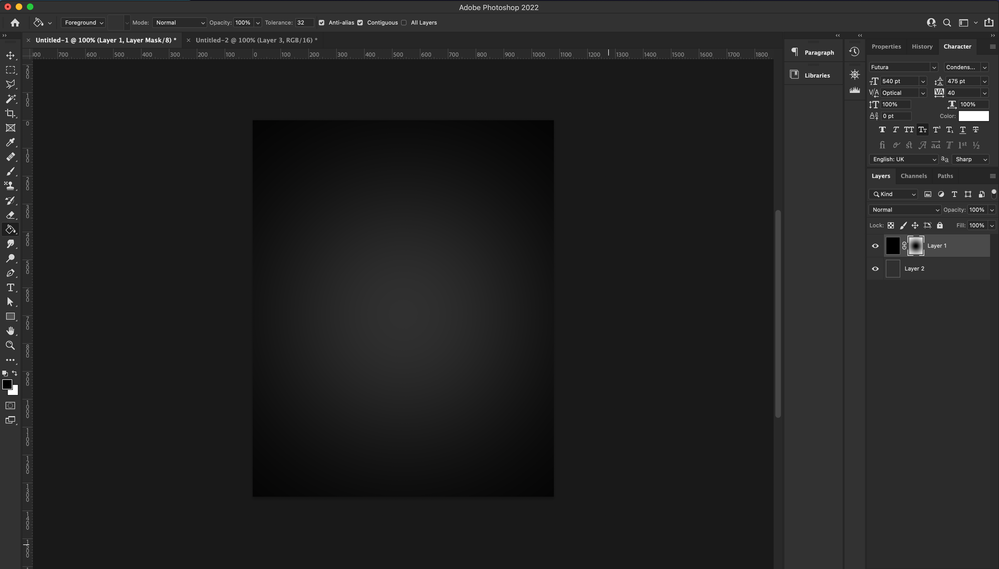Open the Paragraph panel
999x569 pixels.
pyautogui.click(x=813, y=52)
